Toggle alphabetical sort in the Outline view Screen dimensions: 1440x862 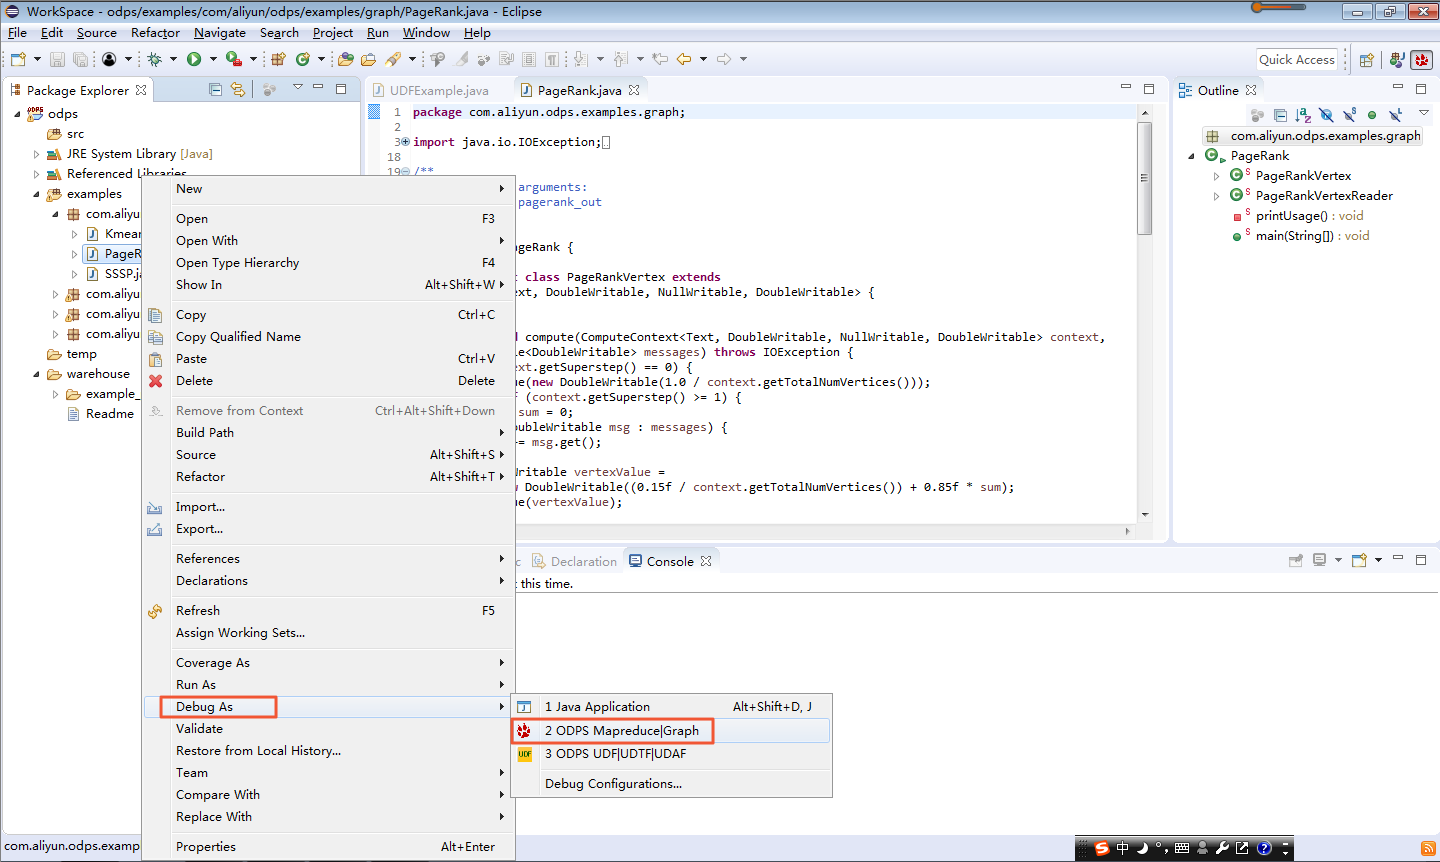click(x=1302, y=115)
